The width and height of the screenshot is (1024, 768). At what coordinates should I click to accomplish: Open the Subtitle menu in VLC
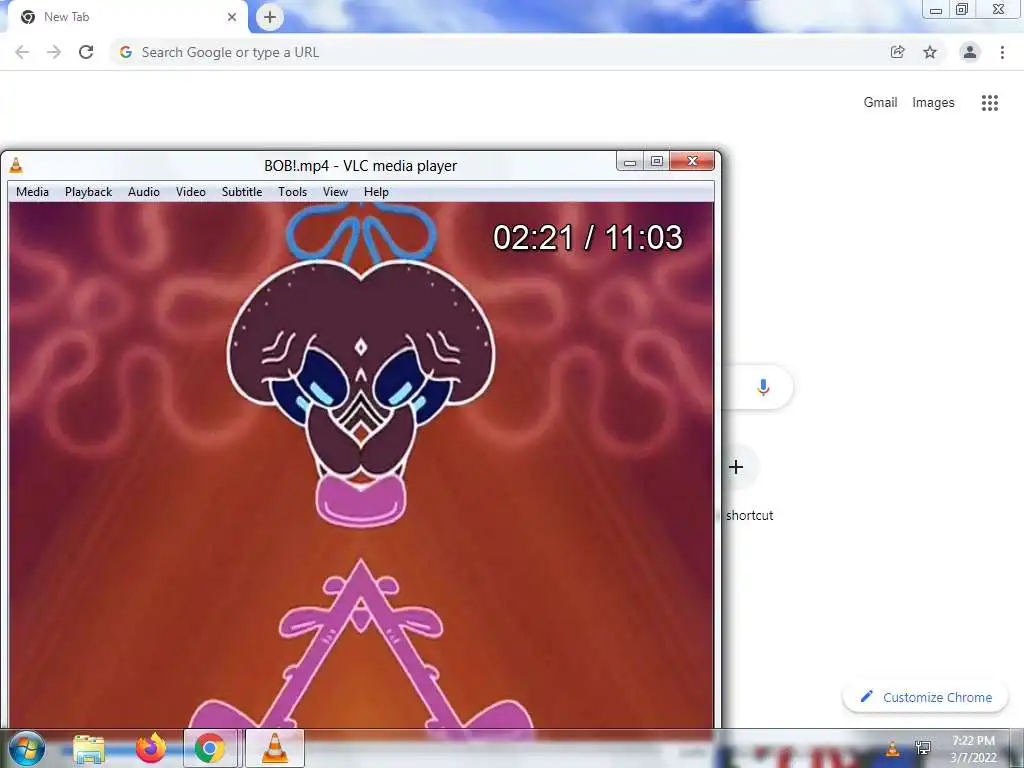[x=242, y=192]
